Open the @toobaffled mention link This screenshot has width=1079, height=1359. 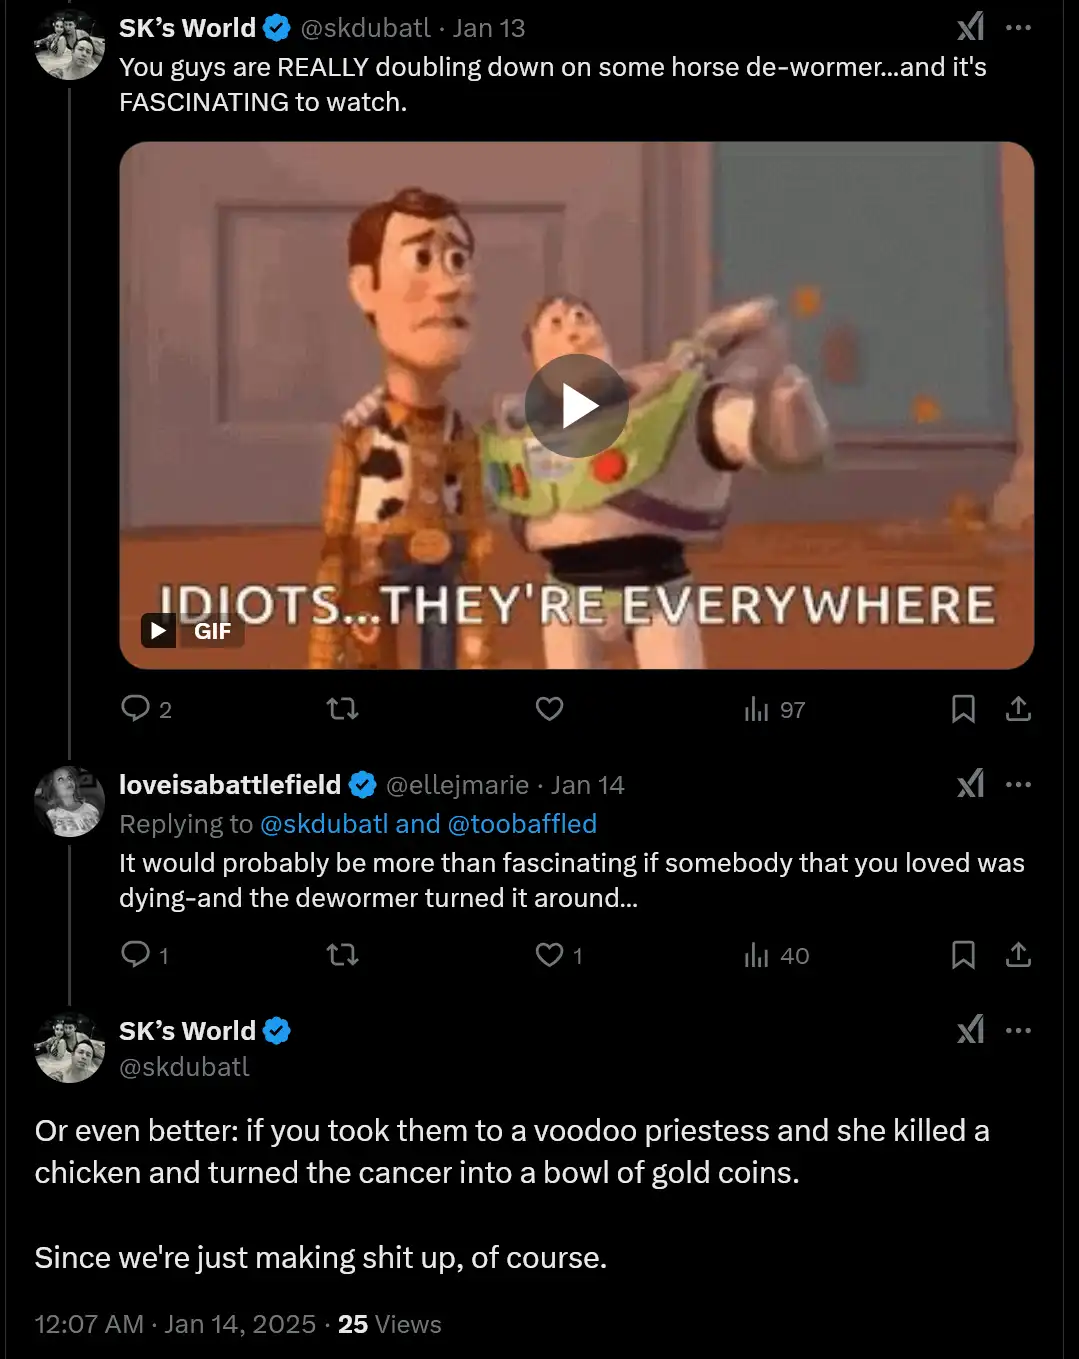(x=522, y=824)
